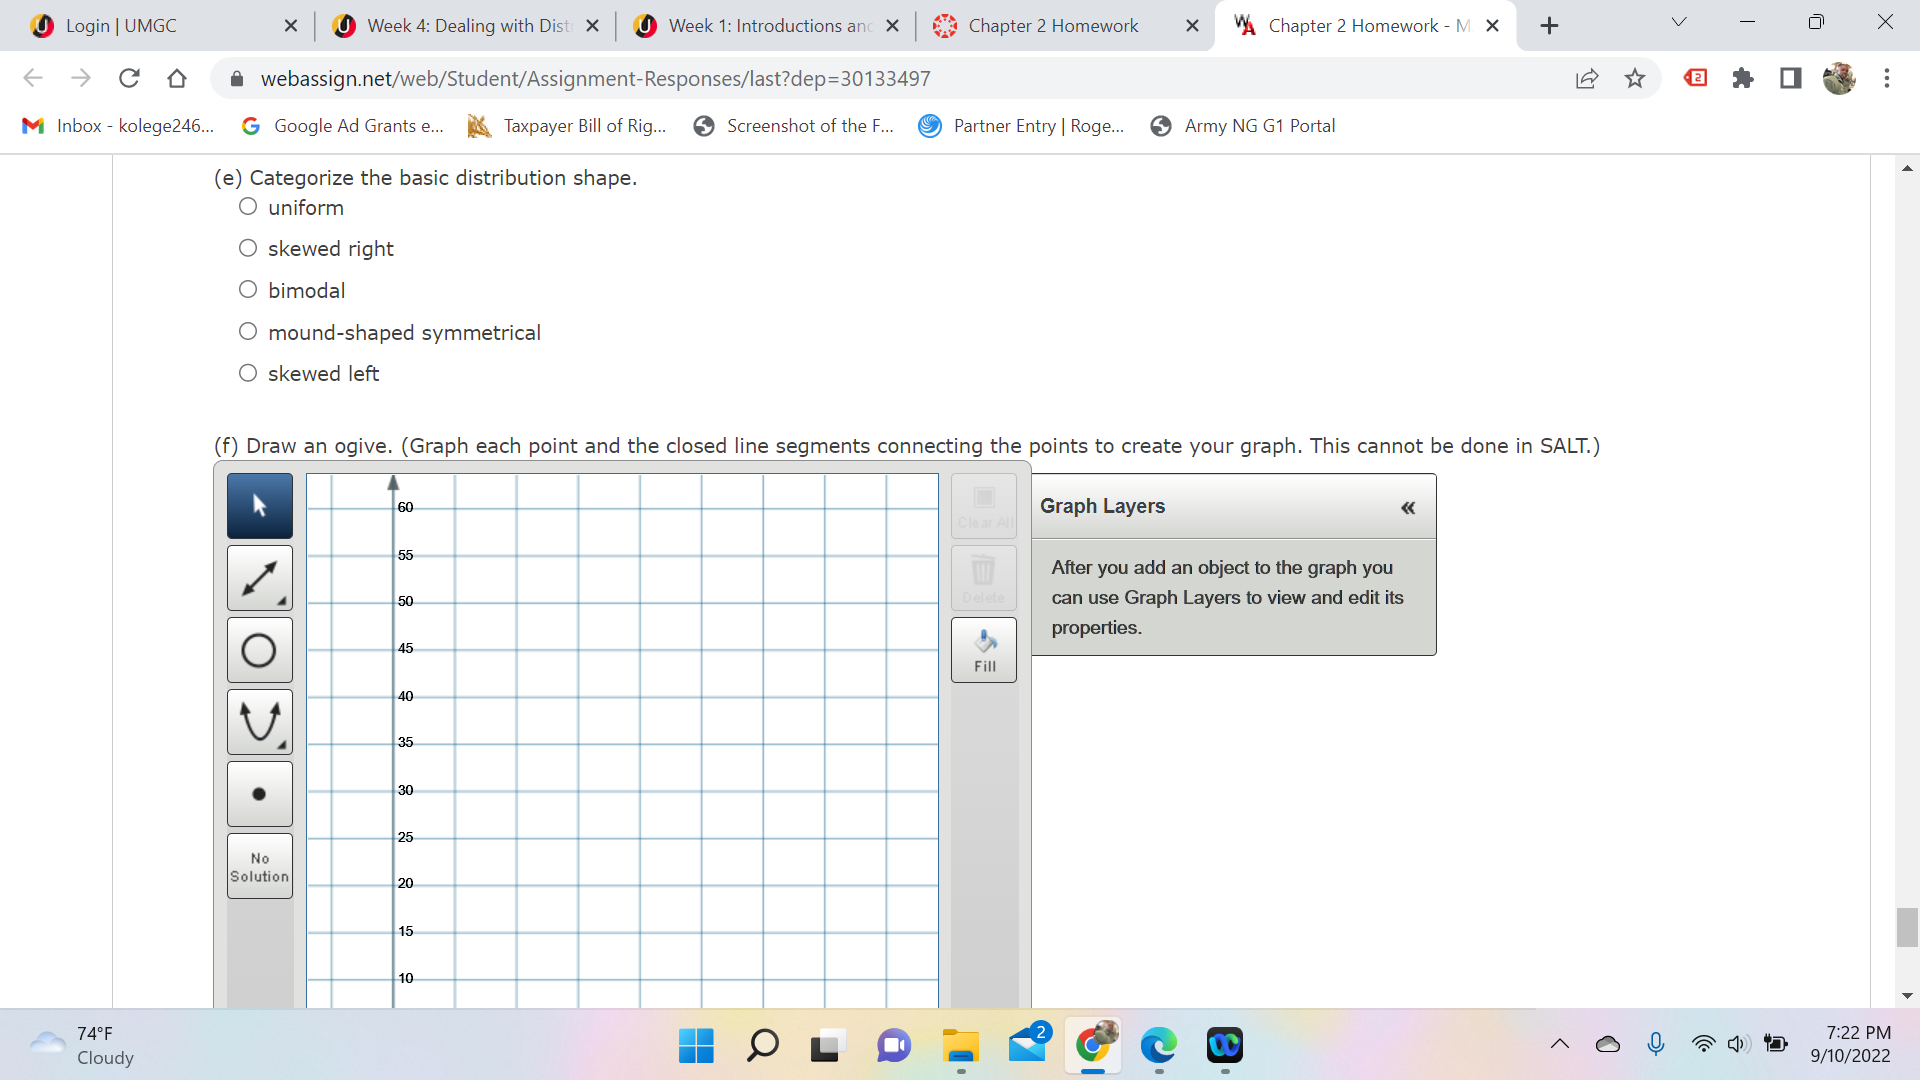Image resolution: width=1920 pixels, height=1080 pixels.
Task: Open the tab search dropdown chevron
Action: (1679, 23)
